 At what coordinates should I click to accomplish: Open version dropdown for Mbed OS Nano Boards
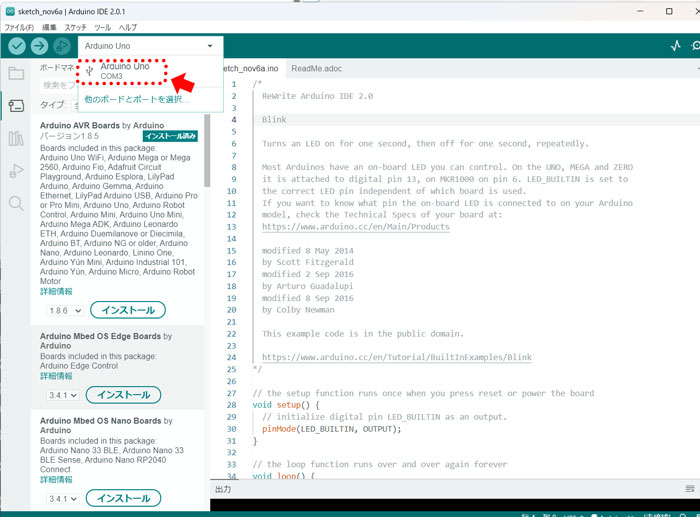(63, 499)
